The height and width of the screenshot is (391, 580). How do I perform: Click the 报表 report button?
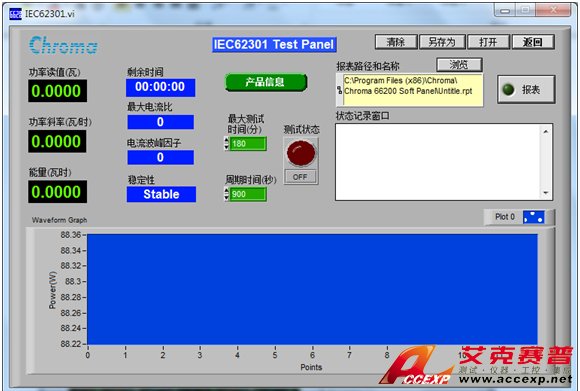526,89
